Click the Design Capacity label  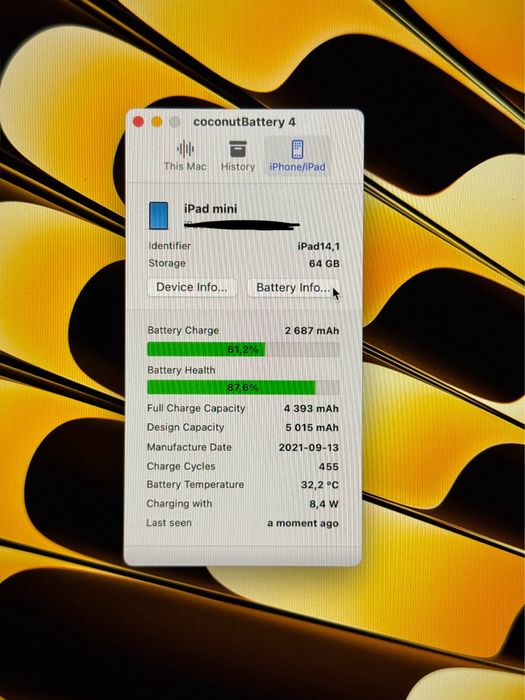click(x=185, y=427)
